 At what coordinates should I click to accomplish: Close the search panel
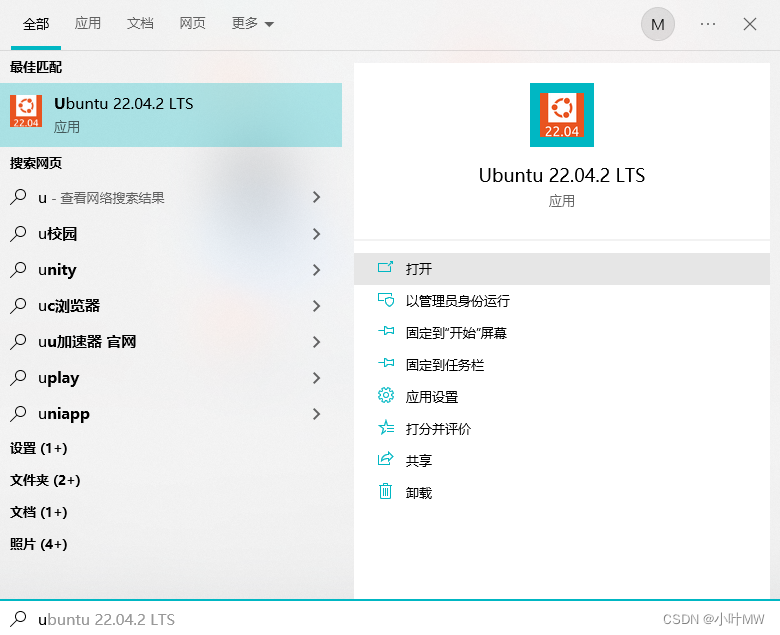(x=750, y=24)
